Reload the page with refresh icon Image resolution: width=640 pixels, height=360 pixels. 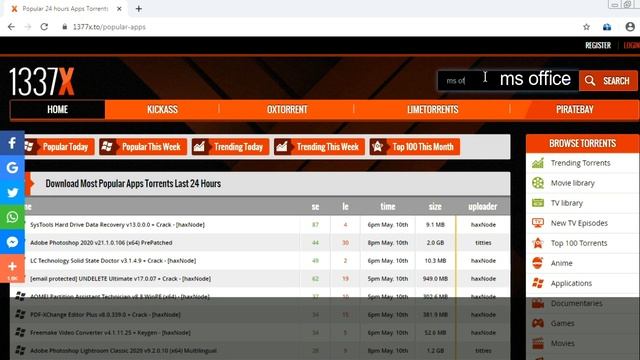pyautogui.click(x=44, y=27)
